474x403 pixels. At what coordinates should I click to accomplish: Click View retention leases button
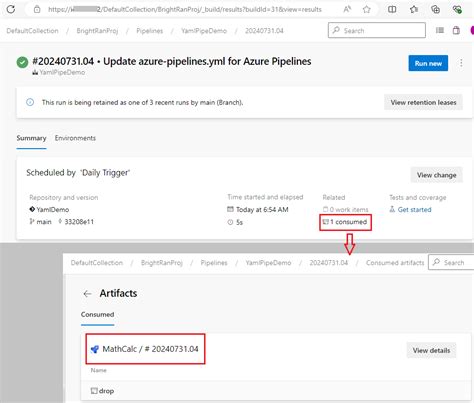pyautogui.click(x=423, y=102)
